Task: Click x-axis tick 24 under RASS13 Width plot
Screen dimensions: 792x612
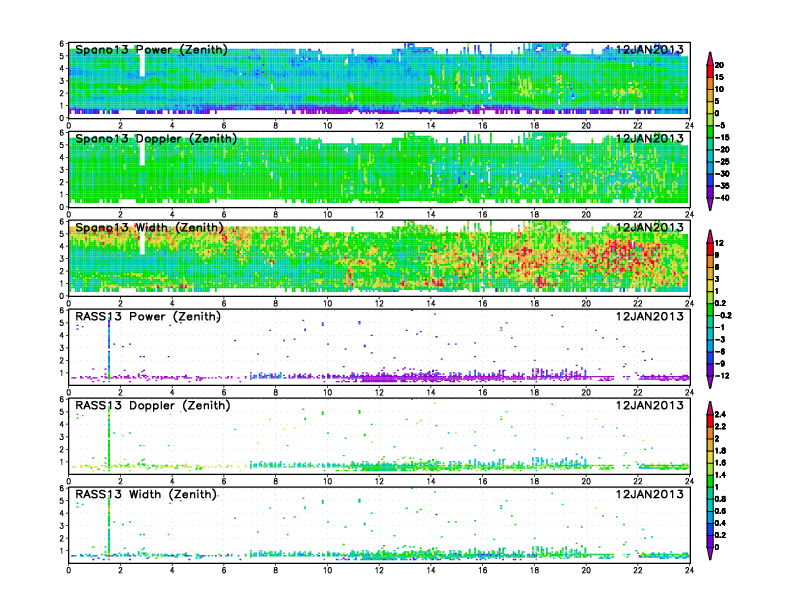Action: [689, 570]
